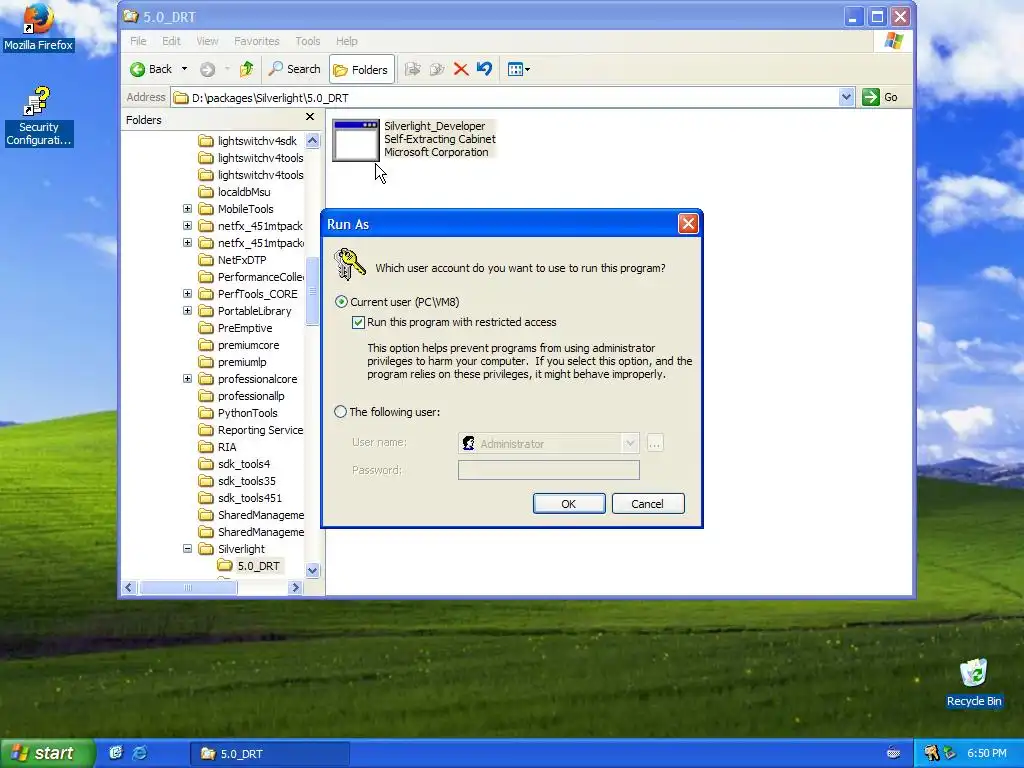Click OK in Run As dialog
Screen dimensions: 1024x768
coord(569,504)
